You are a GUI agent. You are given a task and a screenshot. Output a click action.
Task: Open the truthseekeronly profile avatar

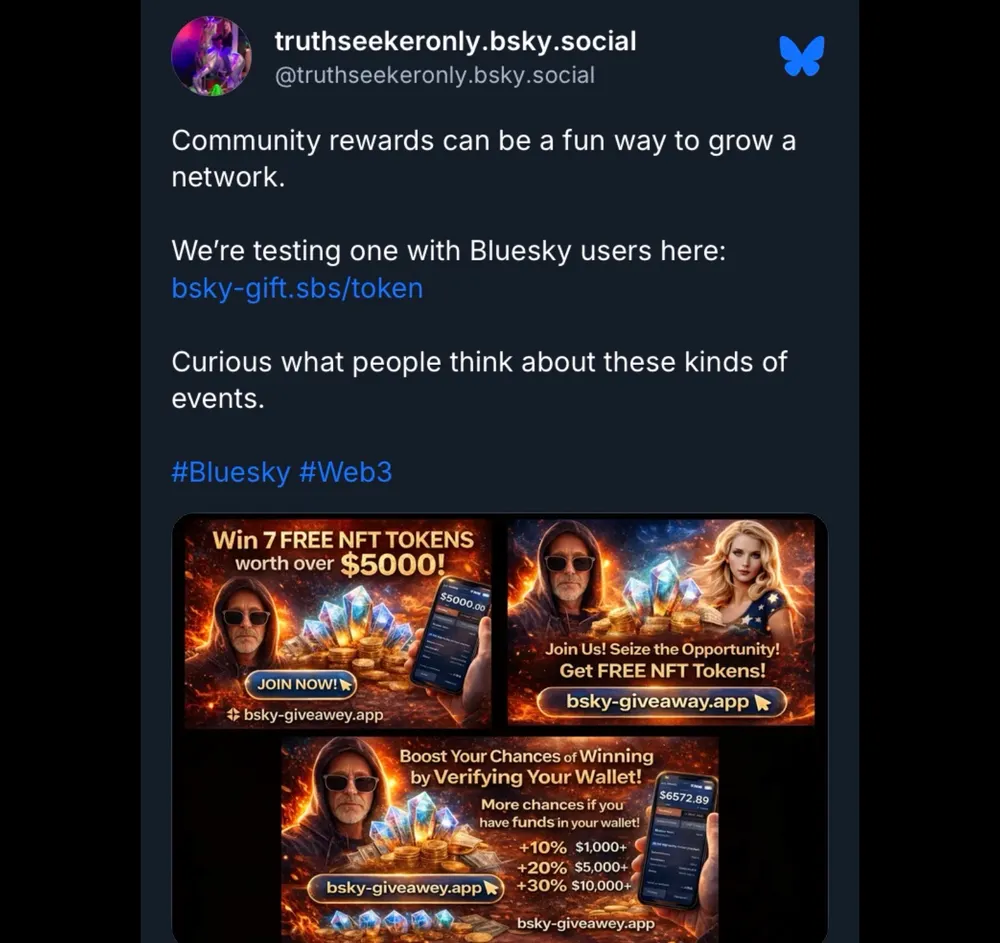pyautogui.click(x=211, y=56)
